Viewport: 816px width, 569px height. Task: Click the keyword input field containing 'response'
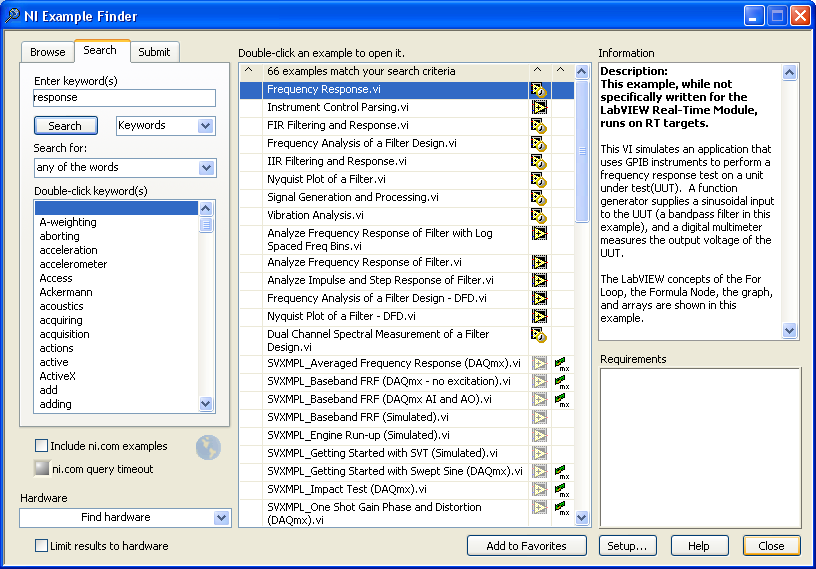pos(124,97)
